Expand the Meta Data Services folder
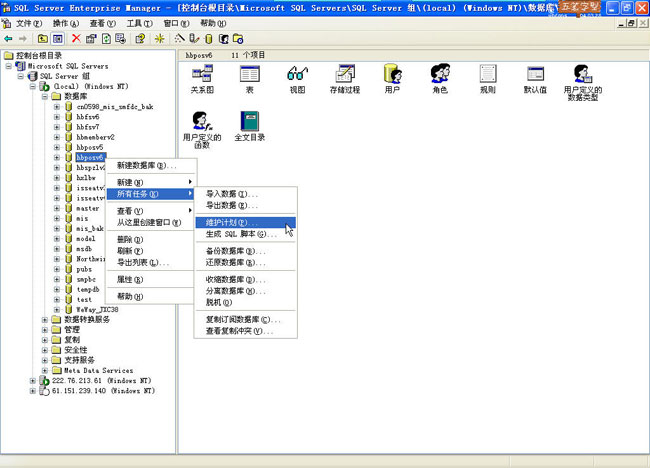Screen dimensions: 650x468 [45, 370]
